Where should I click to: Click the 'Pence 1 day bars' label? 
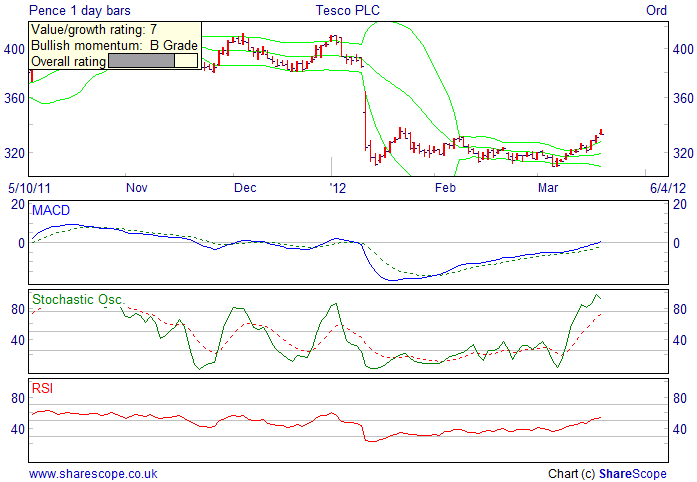click(80, 10)
